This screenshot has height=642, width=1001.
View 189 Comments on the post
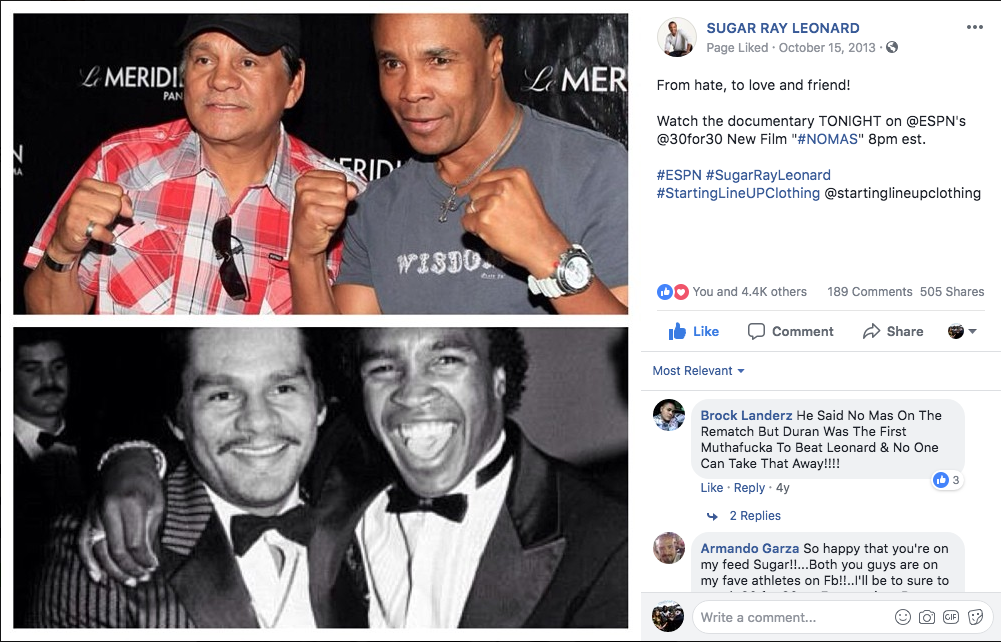868,291
